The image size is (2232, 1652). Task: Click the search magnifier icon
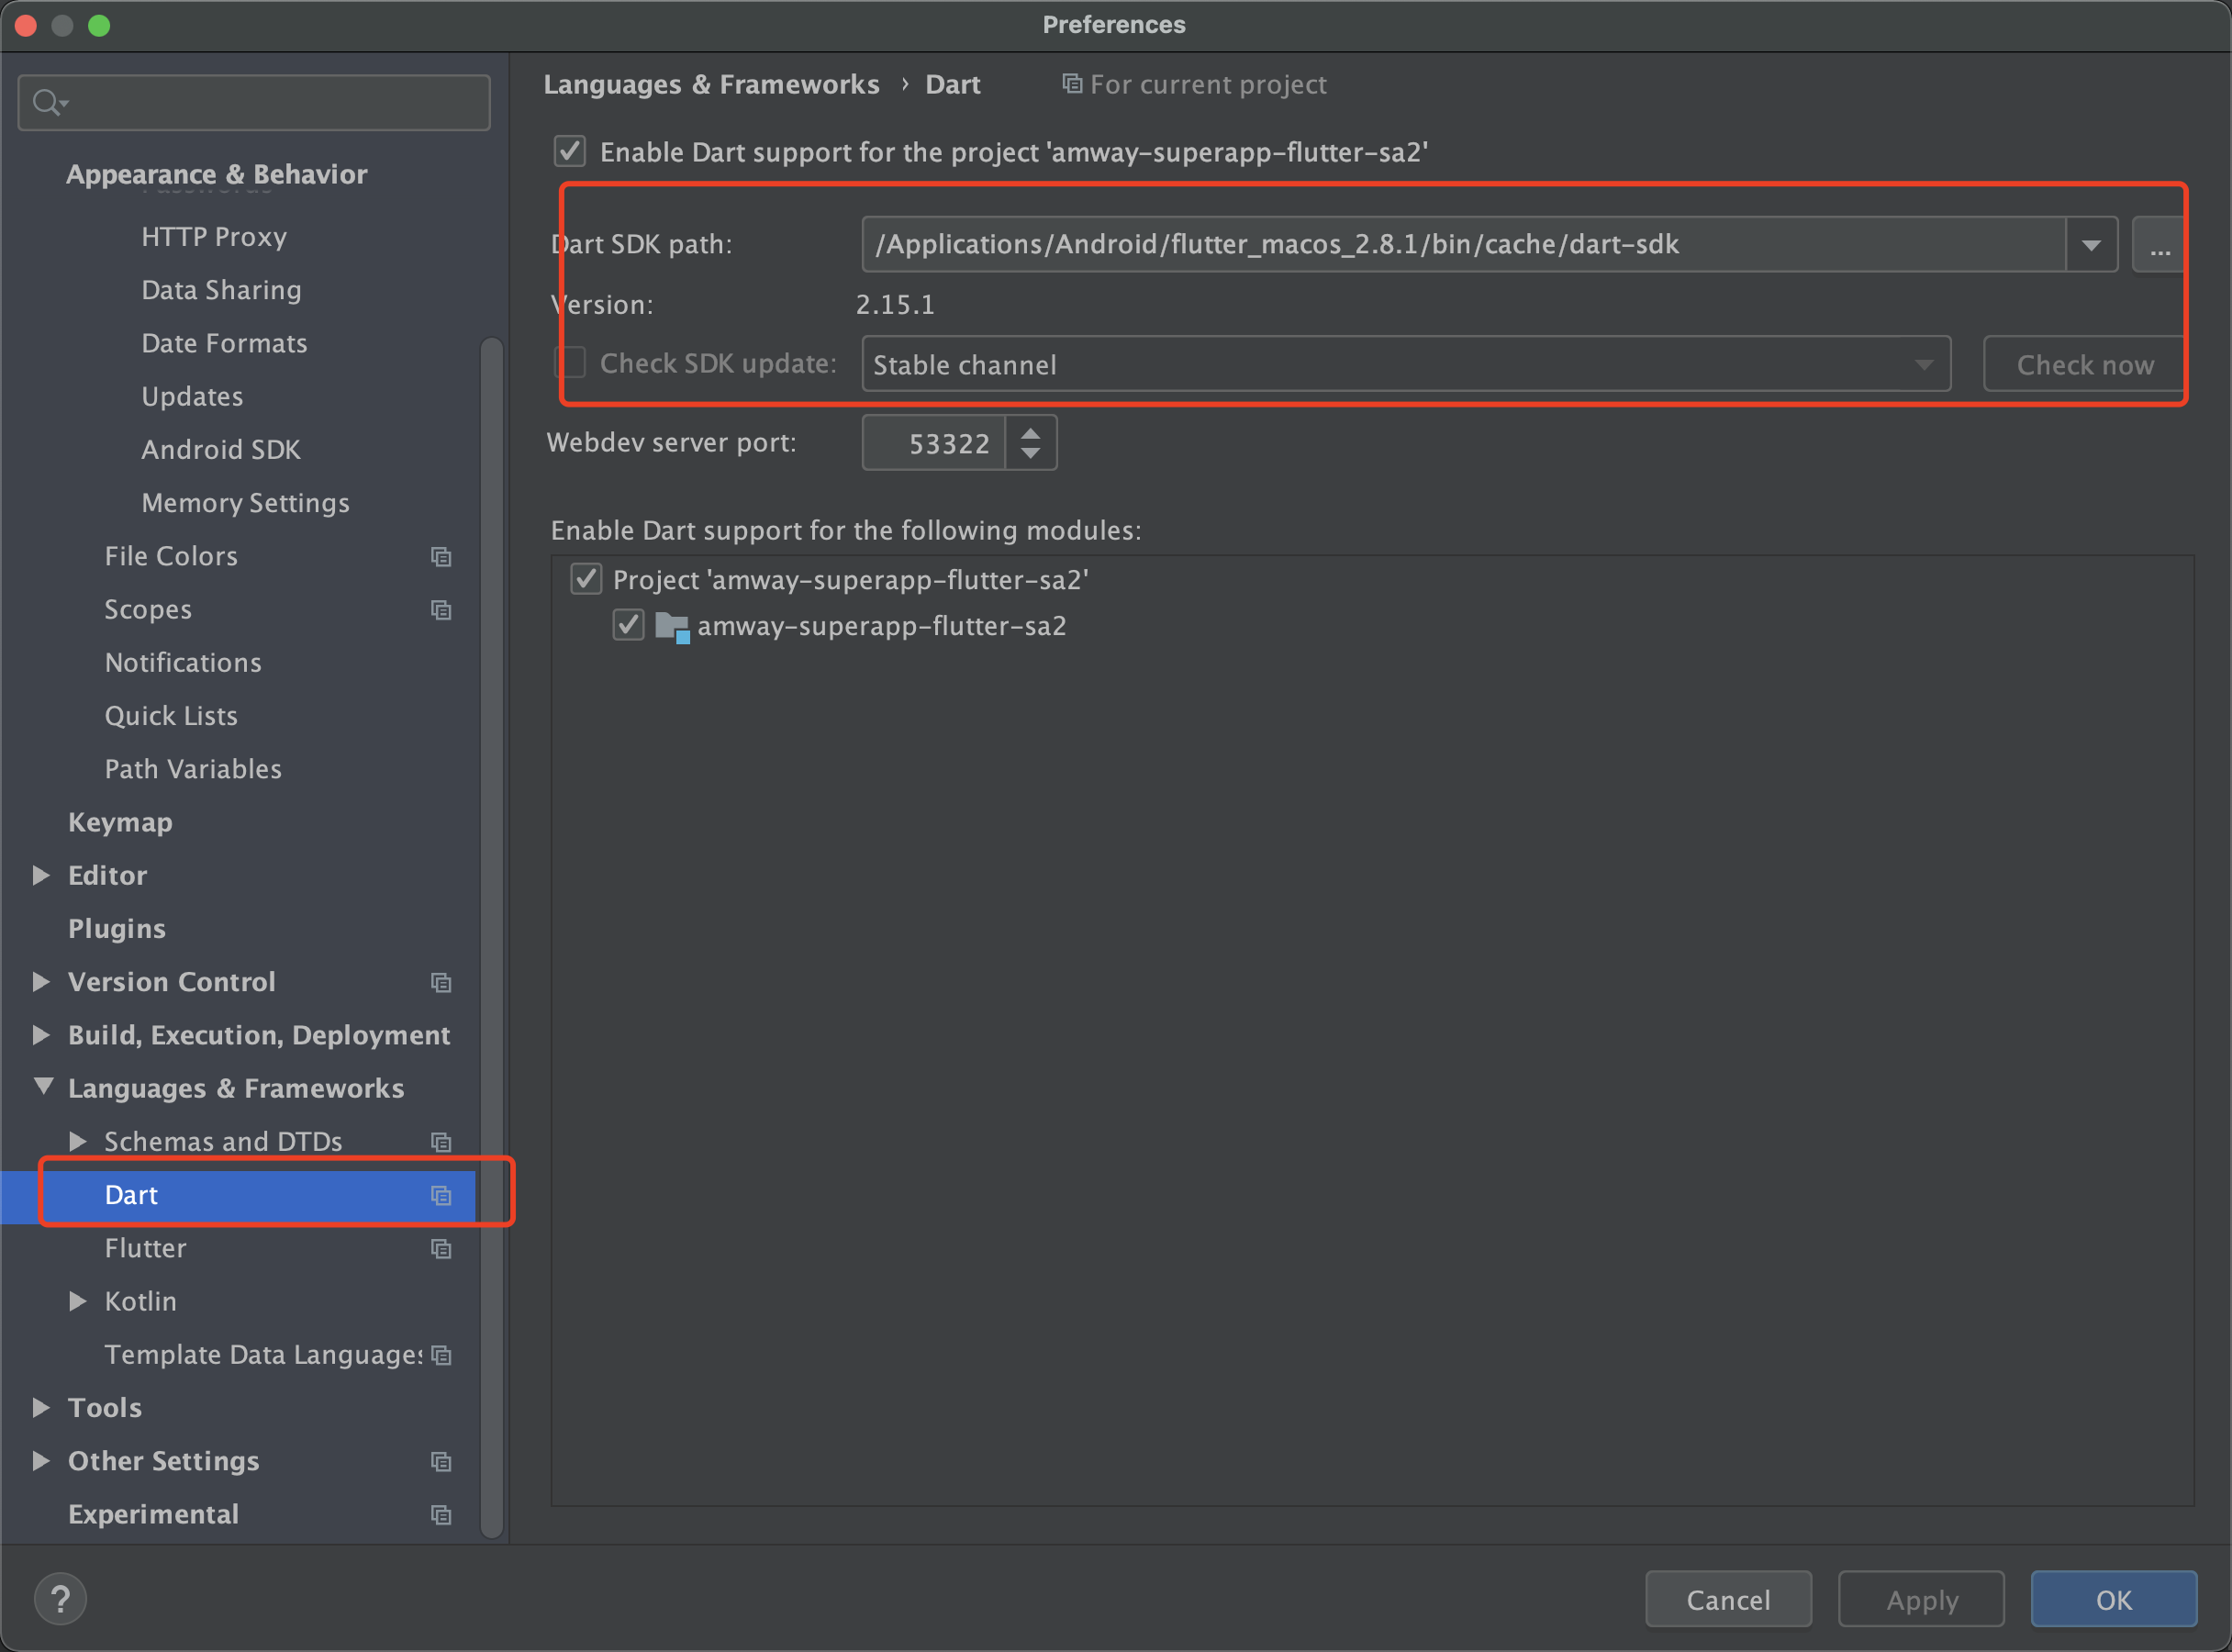click(46, 102)
